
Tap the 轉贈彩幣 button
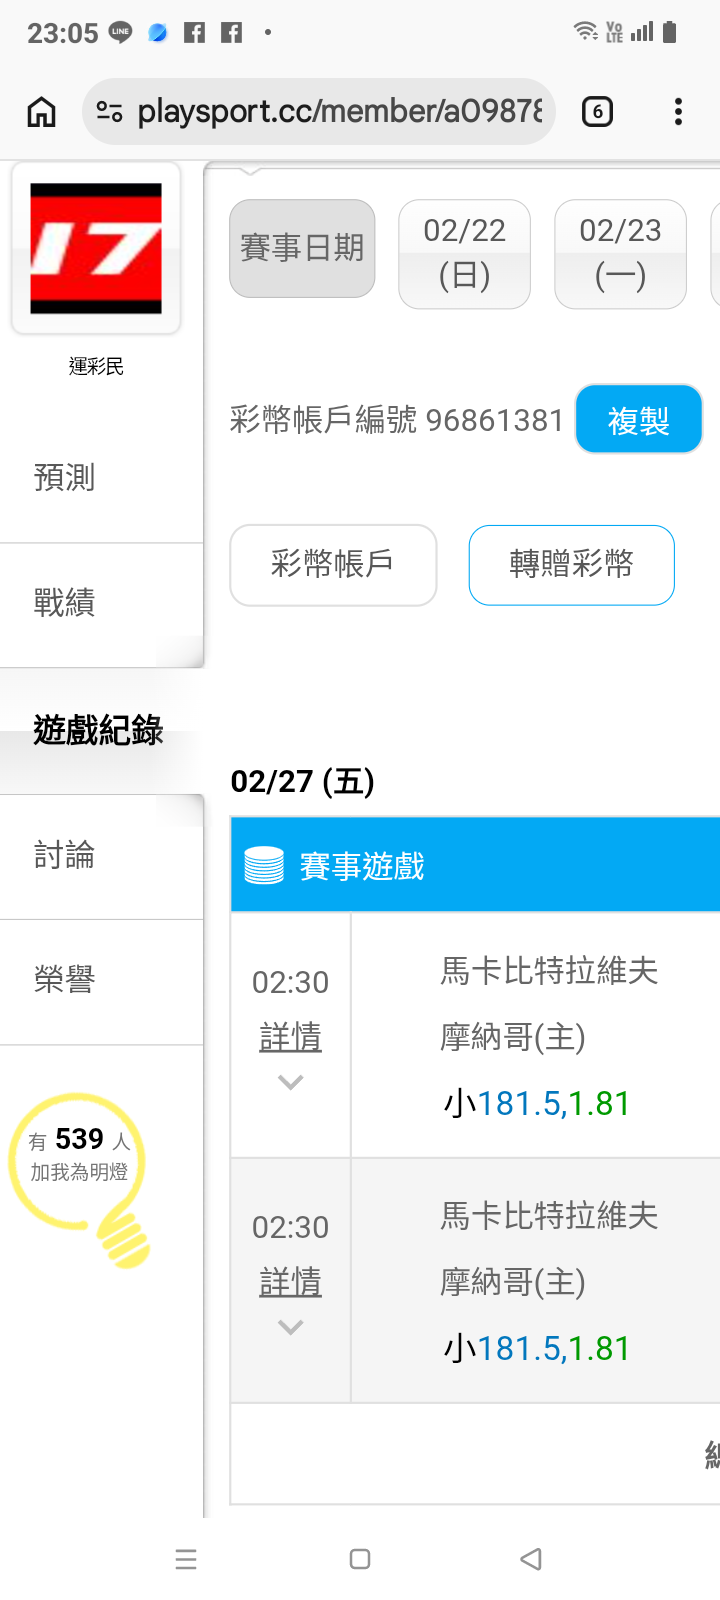point(571,565)
